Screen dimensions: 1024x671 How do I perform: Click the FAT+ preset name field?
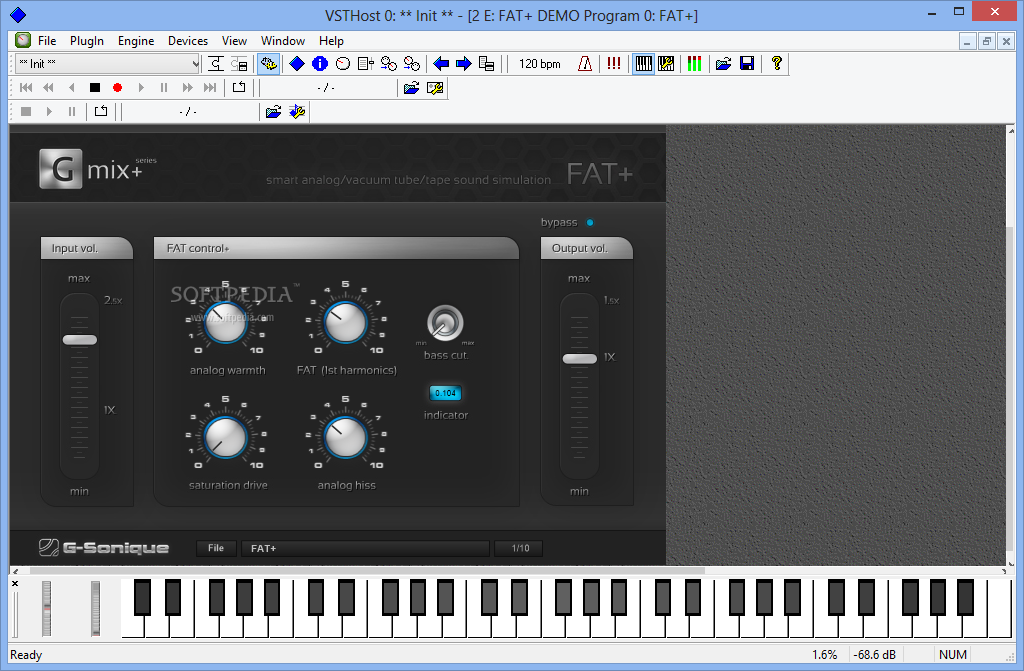[x=366, y=548]
